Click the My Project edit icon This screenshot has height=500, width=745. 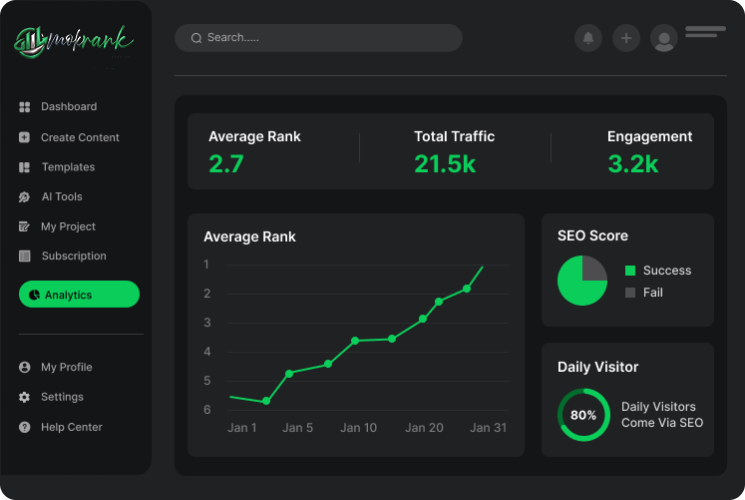(x=24, y=227)
